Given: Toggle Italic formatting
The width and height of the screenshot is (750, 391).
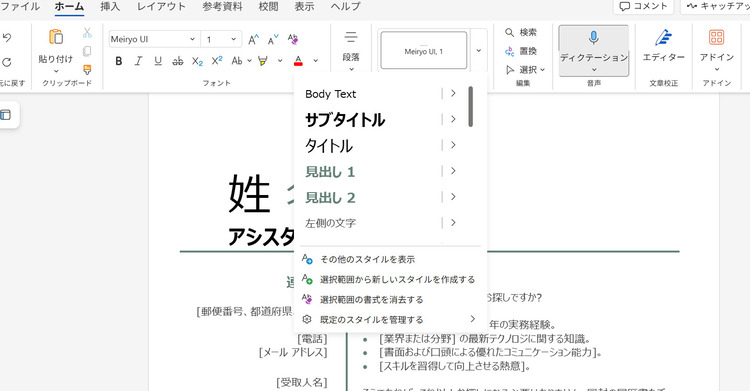Looking at the screenshot, I should 138,61.
